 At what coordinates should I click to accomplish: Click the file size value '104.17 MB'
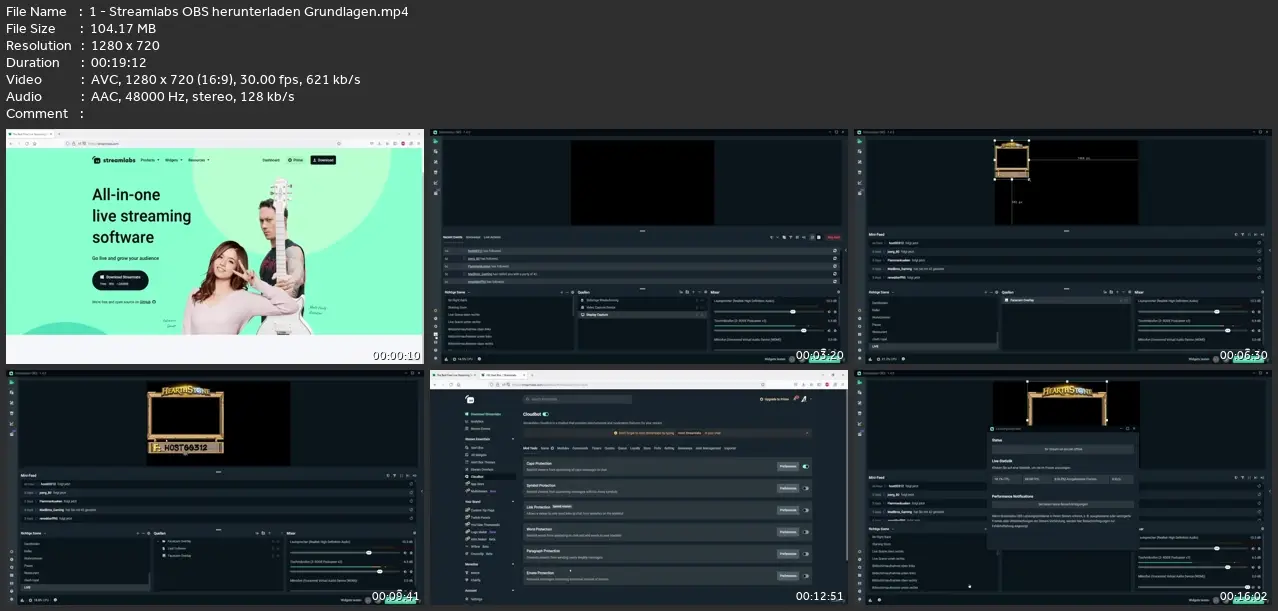[123, 29]
